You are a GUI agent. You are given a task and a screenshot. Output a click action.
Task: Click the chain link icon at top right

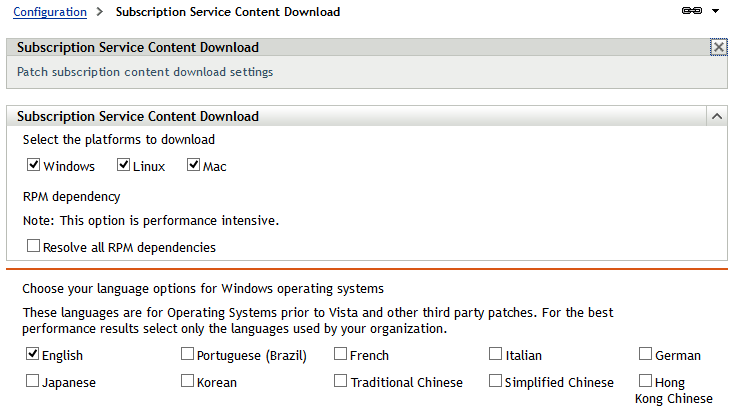690,12
